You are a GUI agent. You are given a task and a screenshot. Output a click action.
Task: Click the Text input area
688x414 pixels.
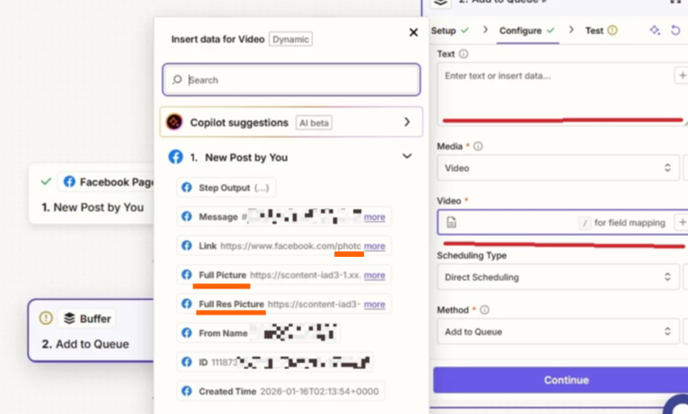tap(558, 90)
